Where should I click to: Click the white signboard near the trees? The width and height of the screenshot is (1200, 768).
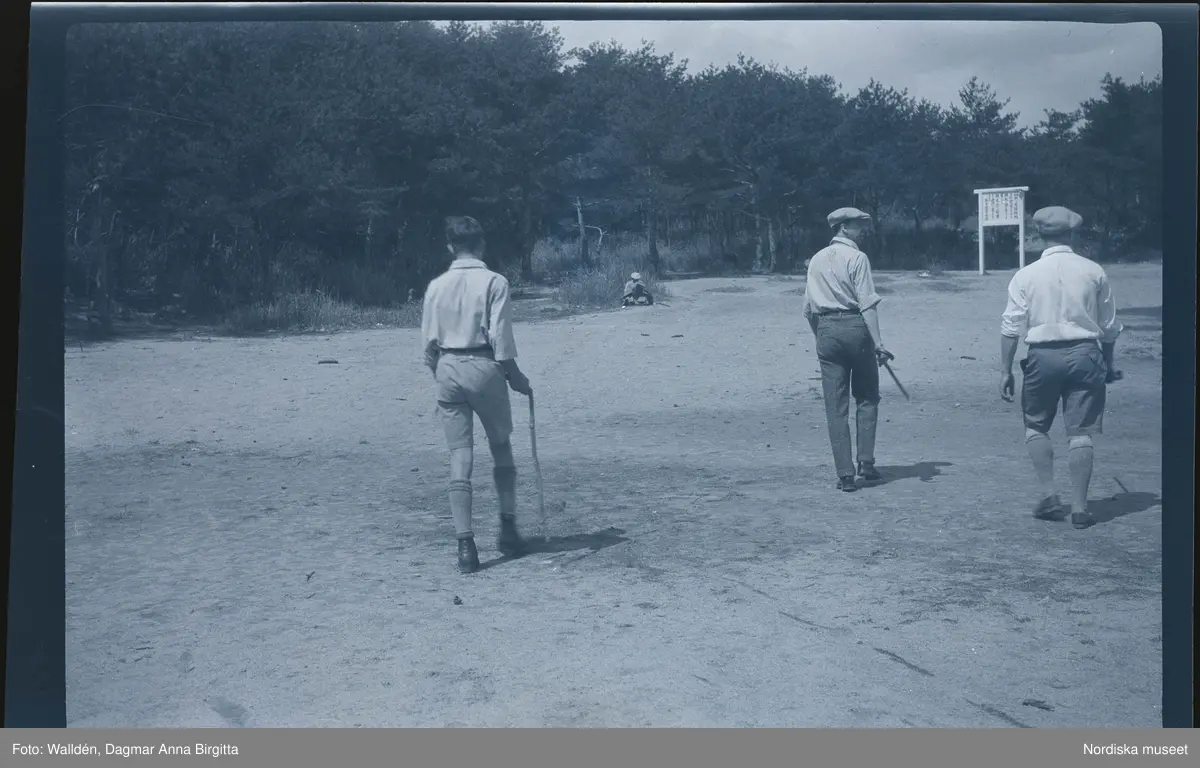coord(1001,209)
